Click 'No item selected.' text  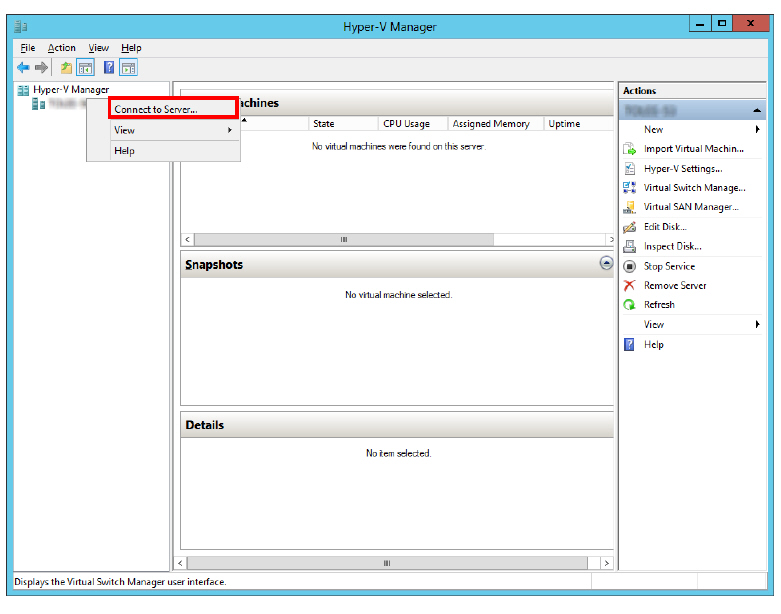(x=398, y=453)
